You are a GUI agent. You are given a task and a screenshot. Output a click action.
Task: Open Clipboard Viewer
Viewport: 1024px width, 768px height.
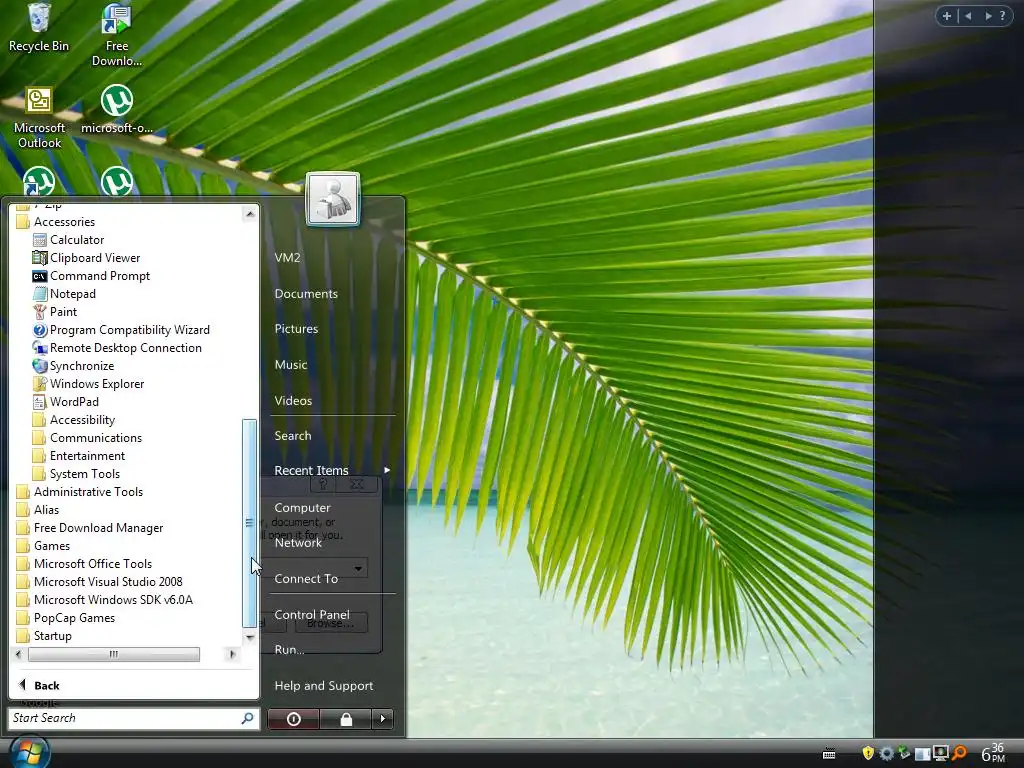tap(86, 258)
